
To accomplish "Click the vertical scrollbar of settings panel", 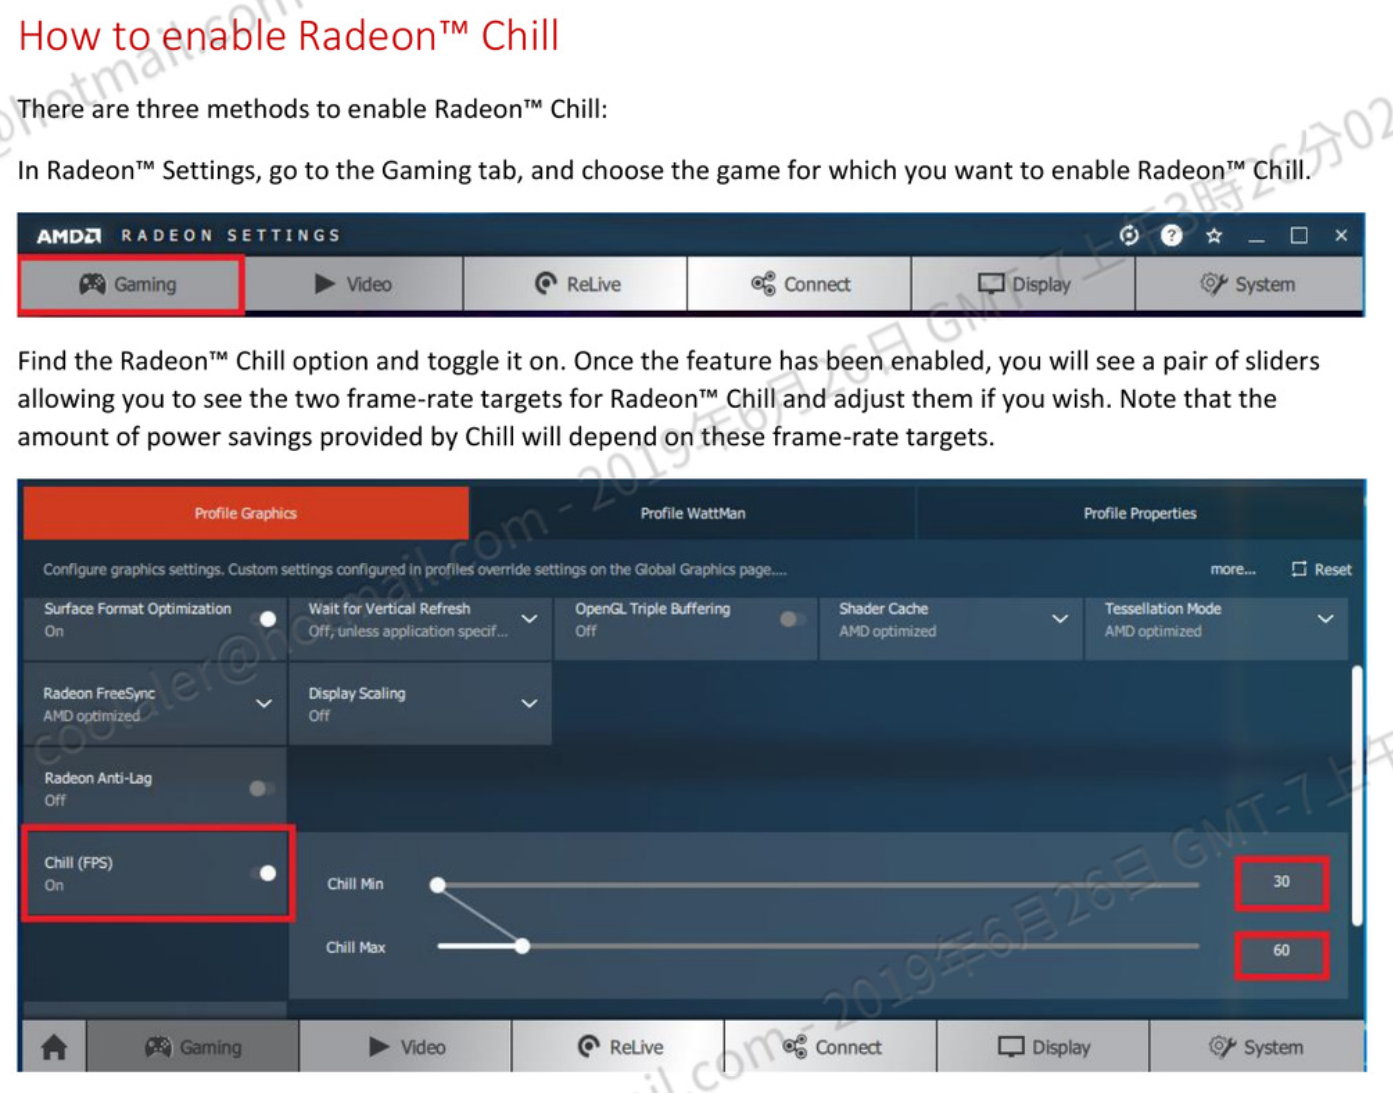I will [x=1357, y=795].
